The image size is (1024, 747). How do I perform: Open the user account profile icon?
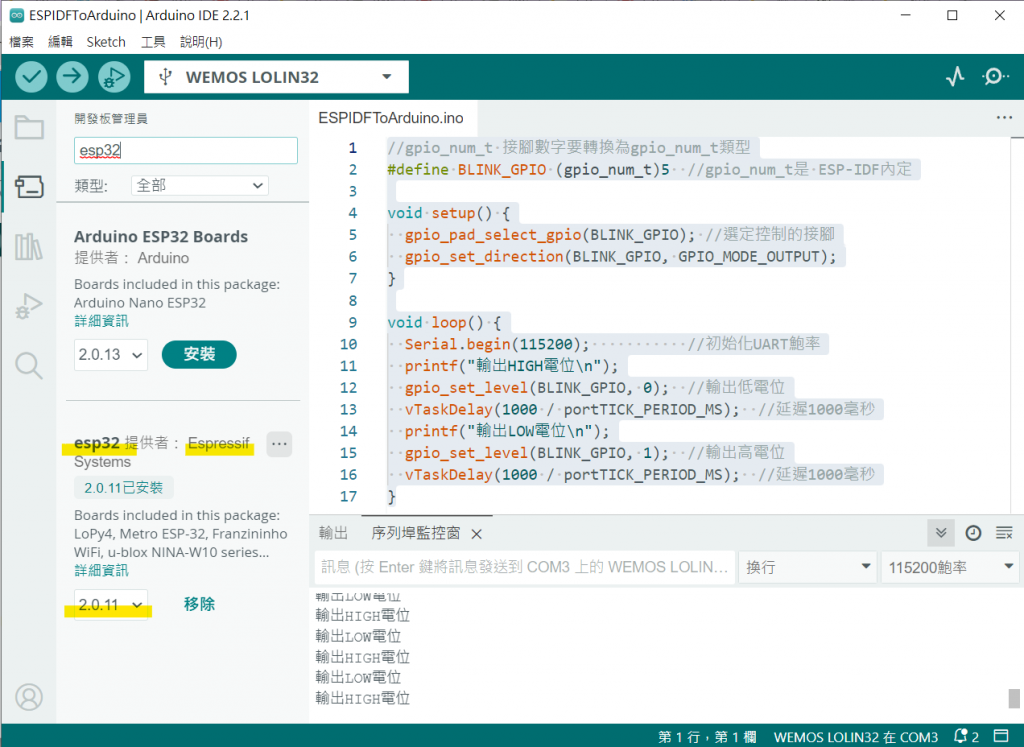coord(29,697)
